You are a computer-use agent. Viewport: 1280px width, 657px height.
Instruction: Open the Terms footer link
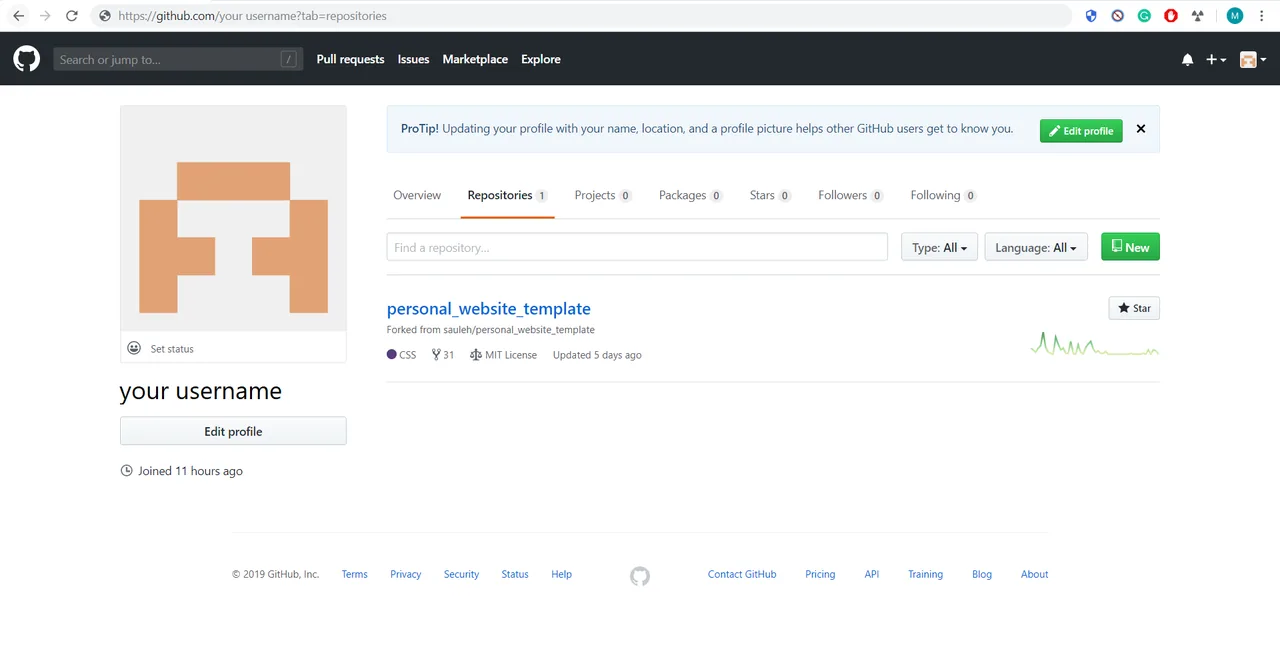pos(355,575)
